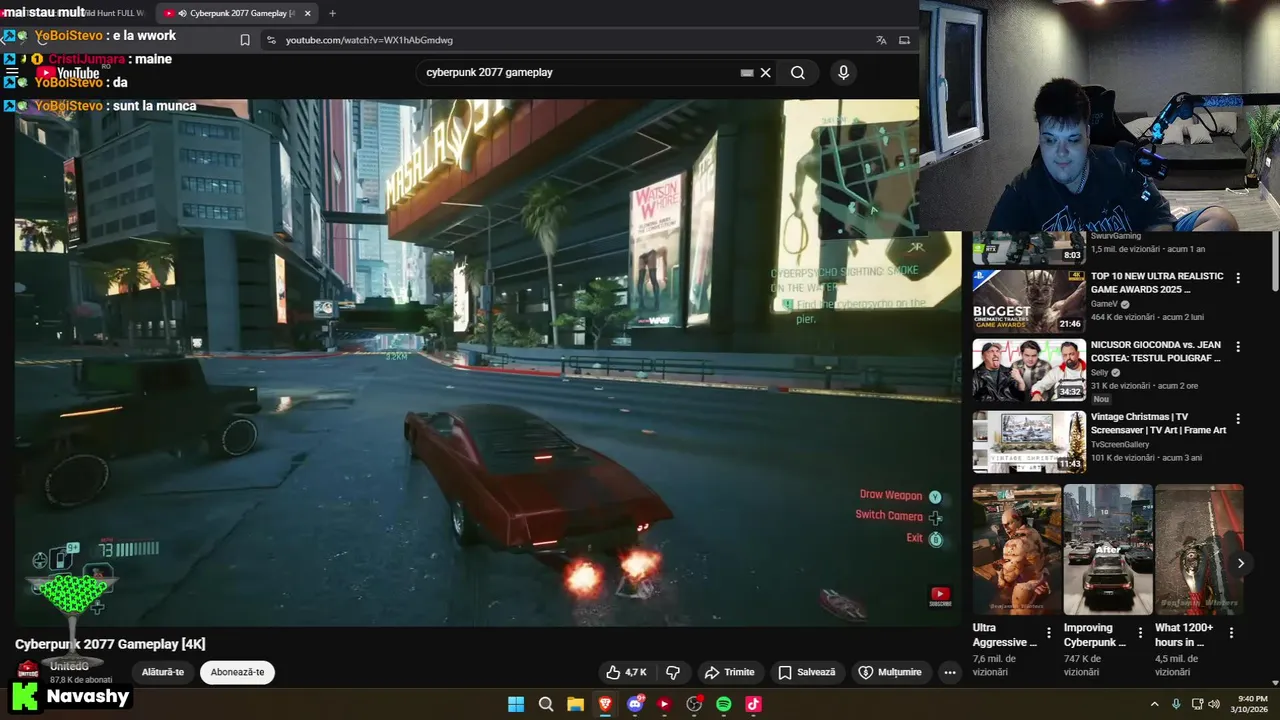
Task: Click the page scrollbar down arrow
Action: pyautogui.click(x=1274, y=682)
